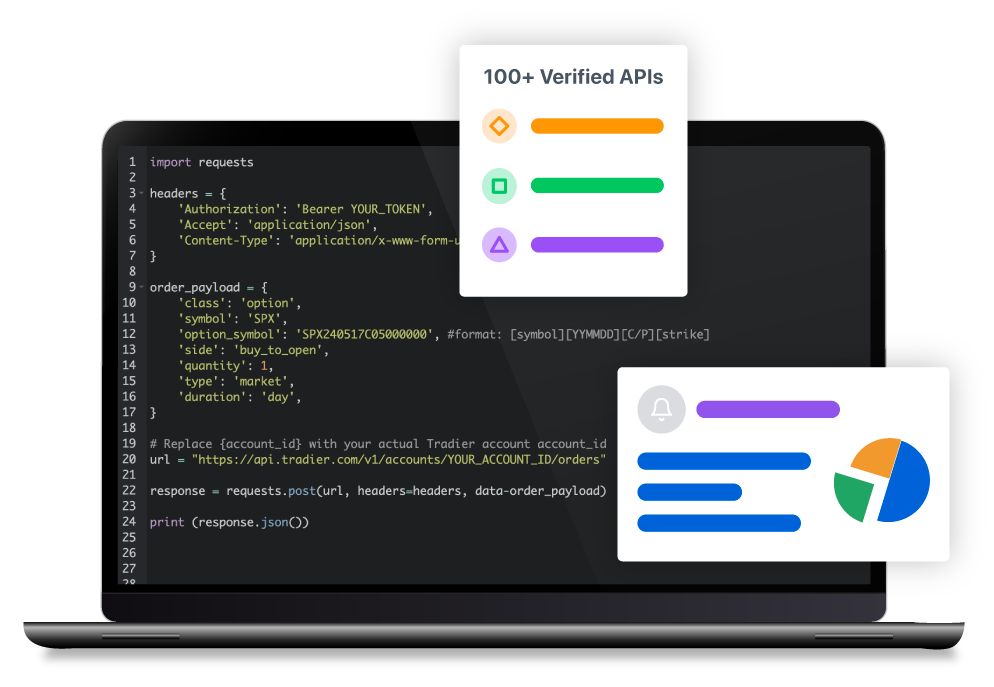The width and height of the screenshot is (994, 687).
Task: Open the bell notification icon
Action: click(661, 409)
